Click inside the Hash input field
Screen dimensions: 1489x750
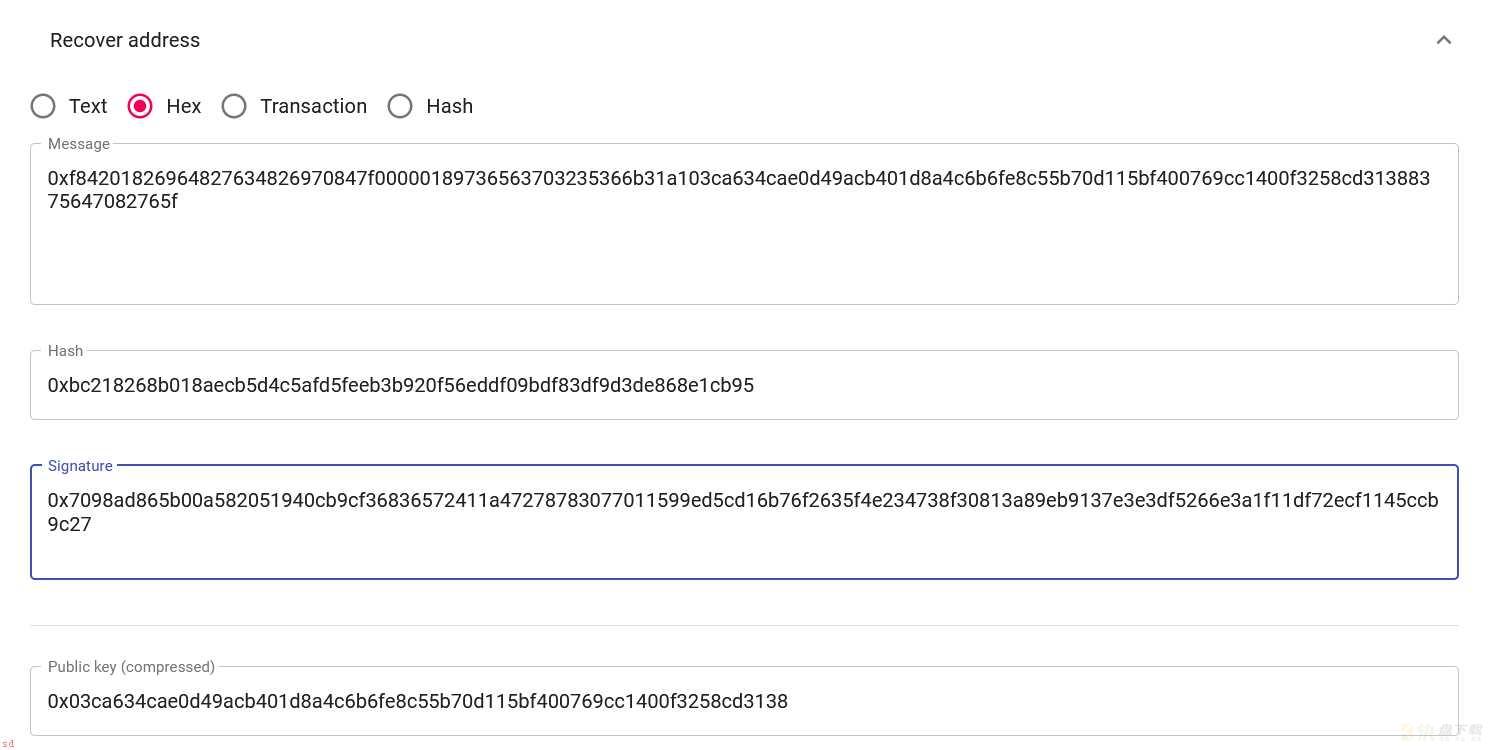pos(744,385)
